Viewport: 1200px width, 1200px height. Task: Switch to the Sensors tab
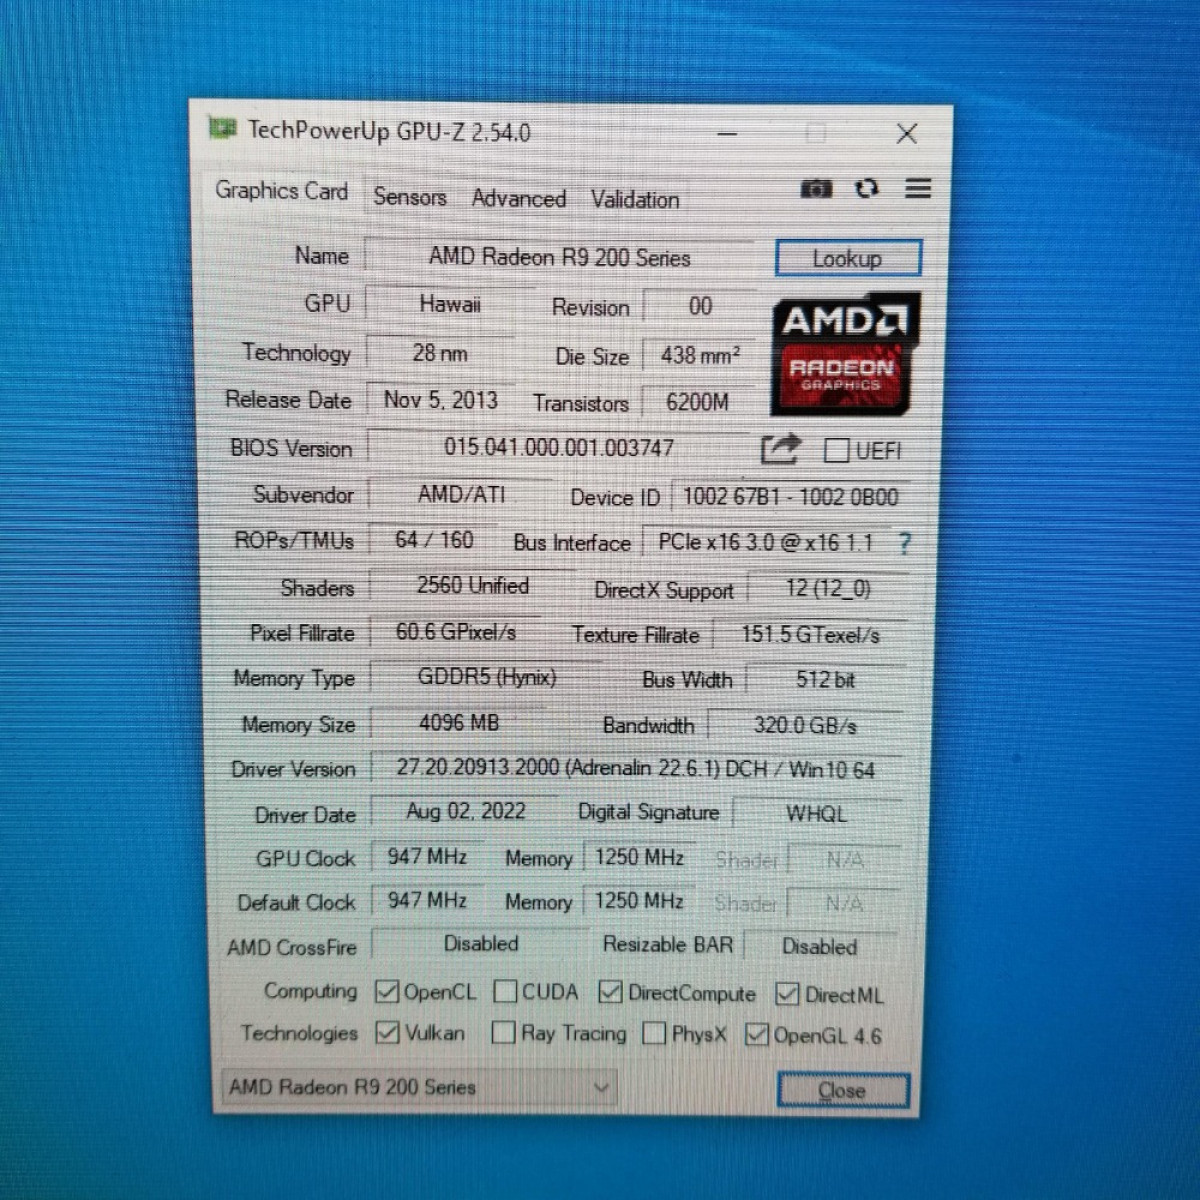410,197
